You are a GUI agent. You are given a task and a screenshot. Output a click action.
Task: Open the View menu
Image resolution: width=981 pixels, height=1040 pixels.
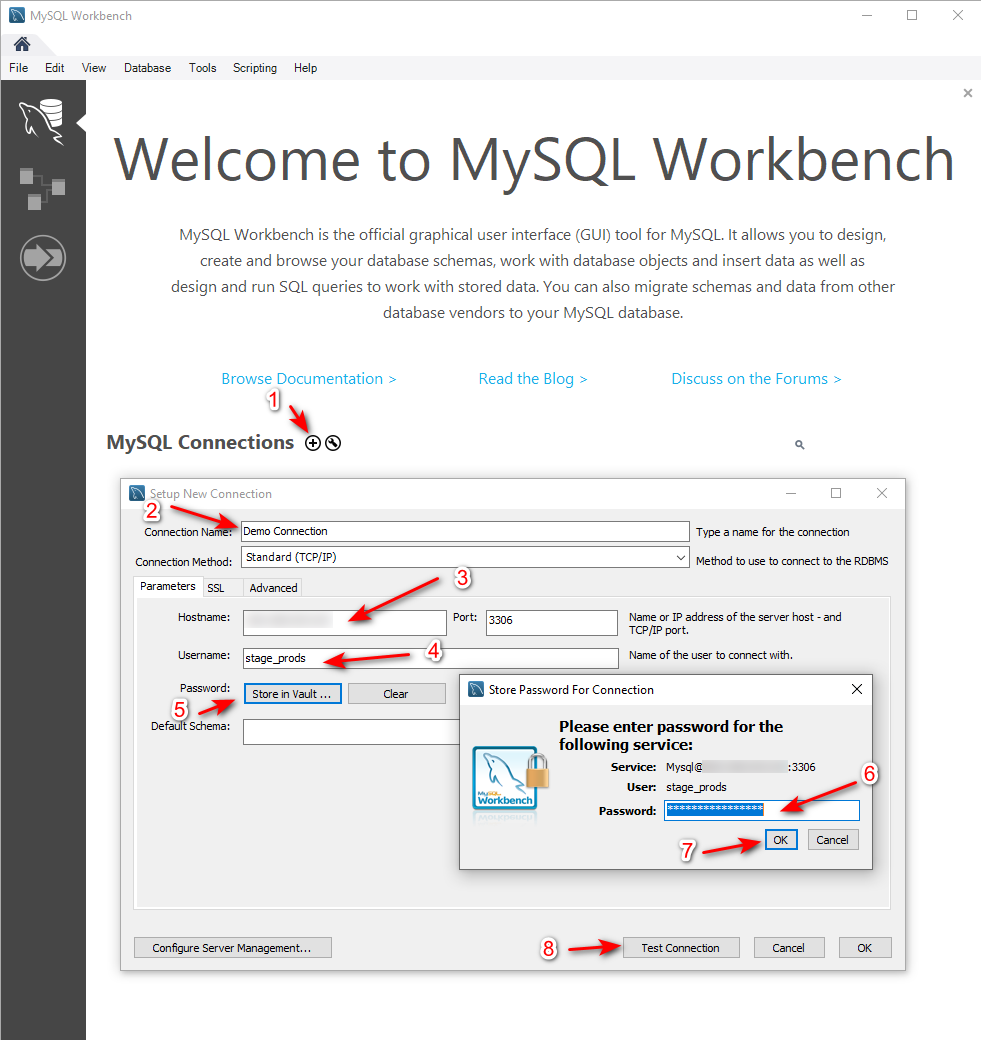[94, 68]
